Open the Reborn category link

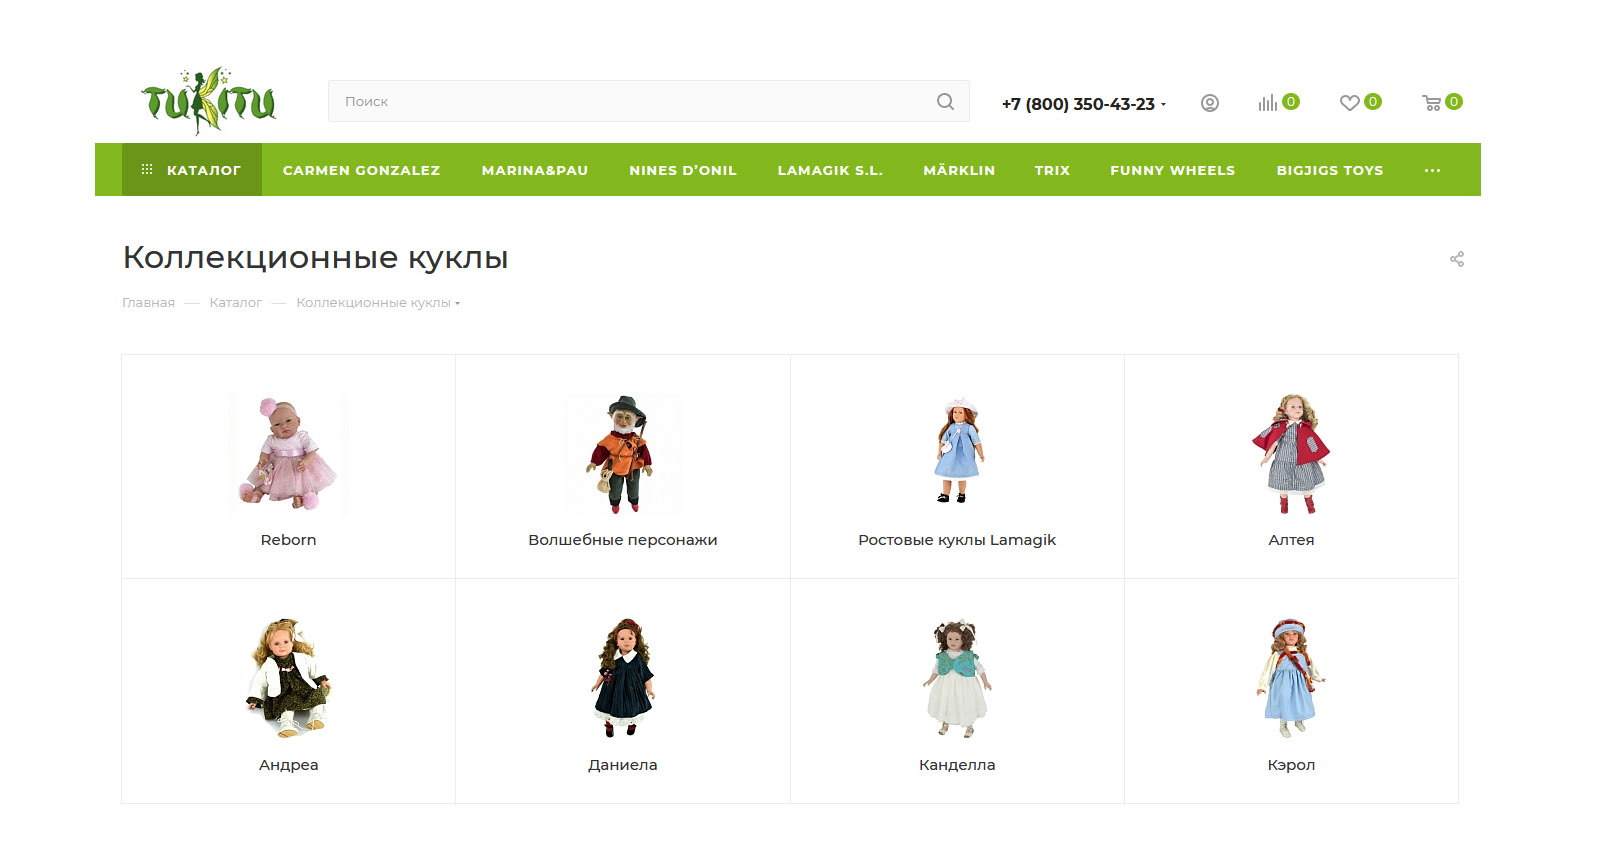(289, 540)
